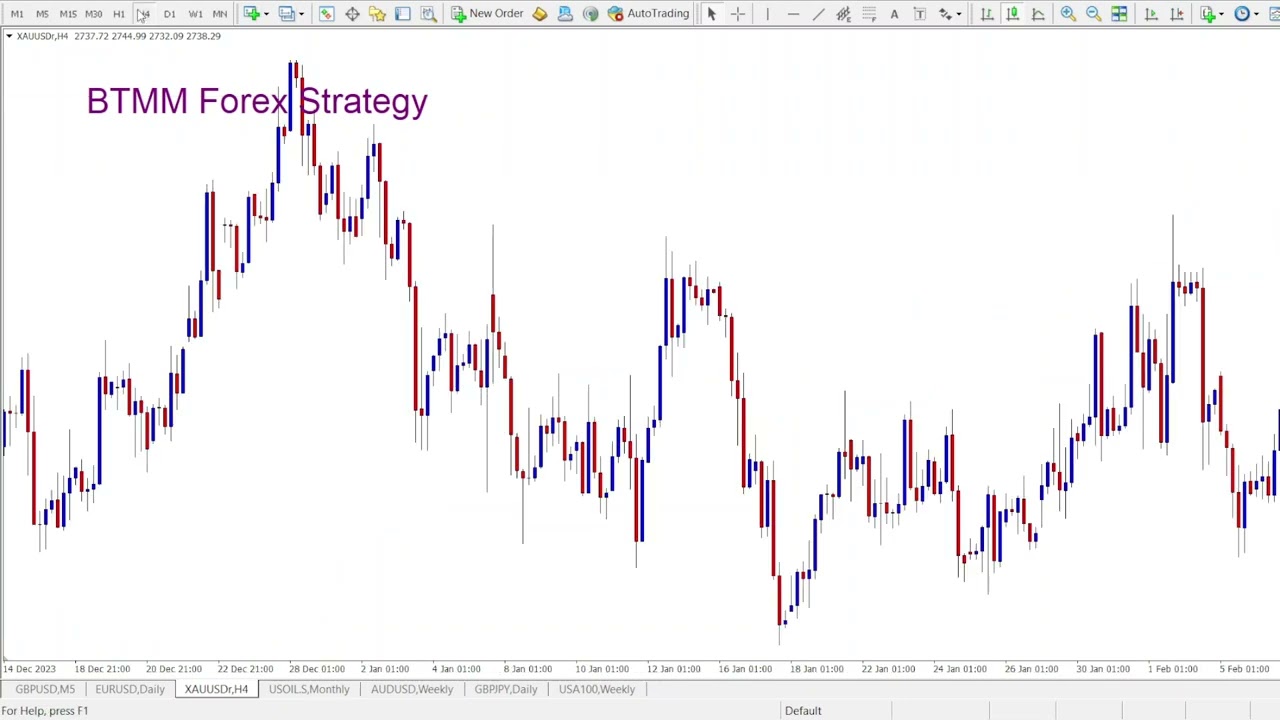This screenshot has height=720, width=1280.
Task: Open the Indicators dropdown arrow
Action: tap(1222, 14)
